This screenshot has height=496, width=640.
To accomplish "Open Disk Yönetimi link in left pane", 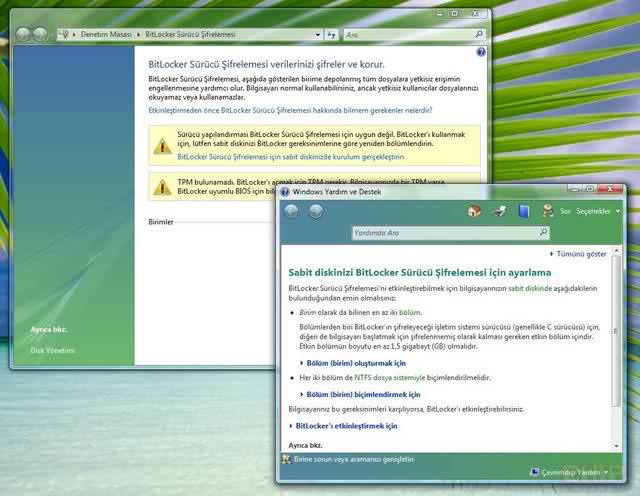I will click(x=53, y=350).
